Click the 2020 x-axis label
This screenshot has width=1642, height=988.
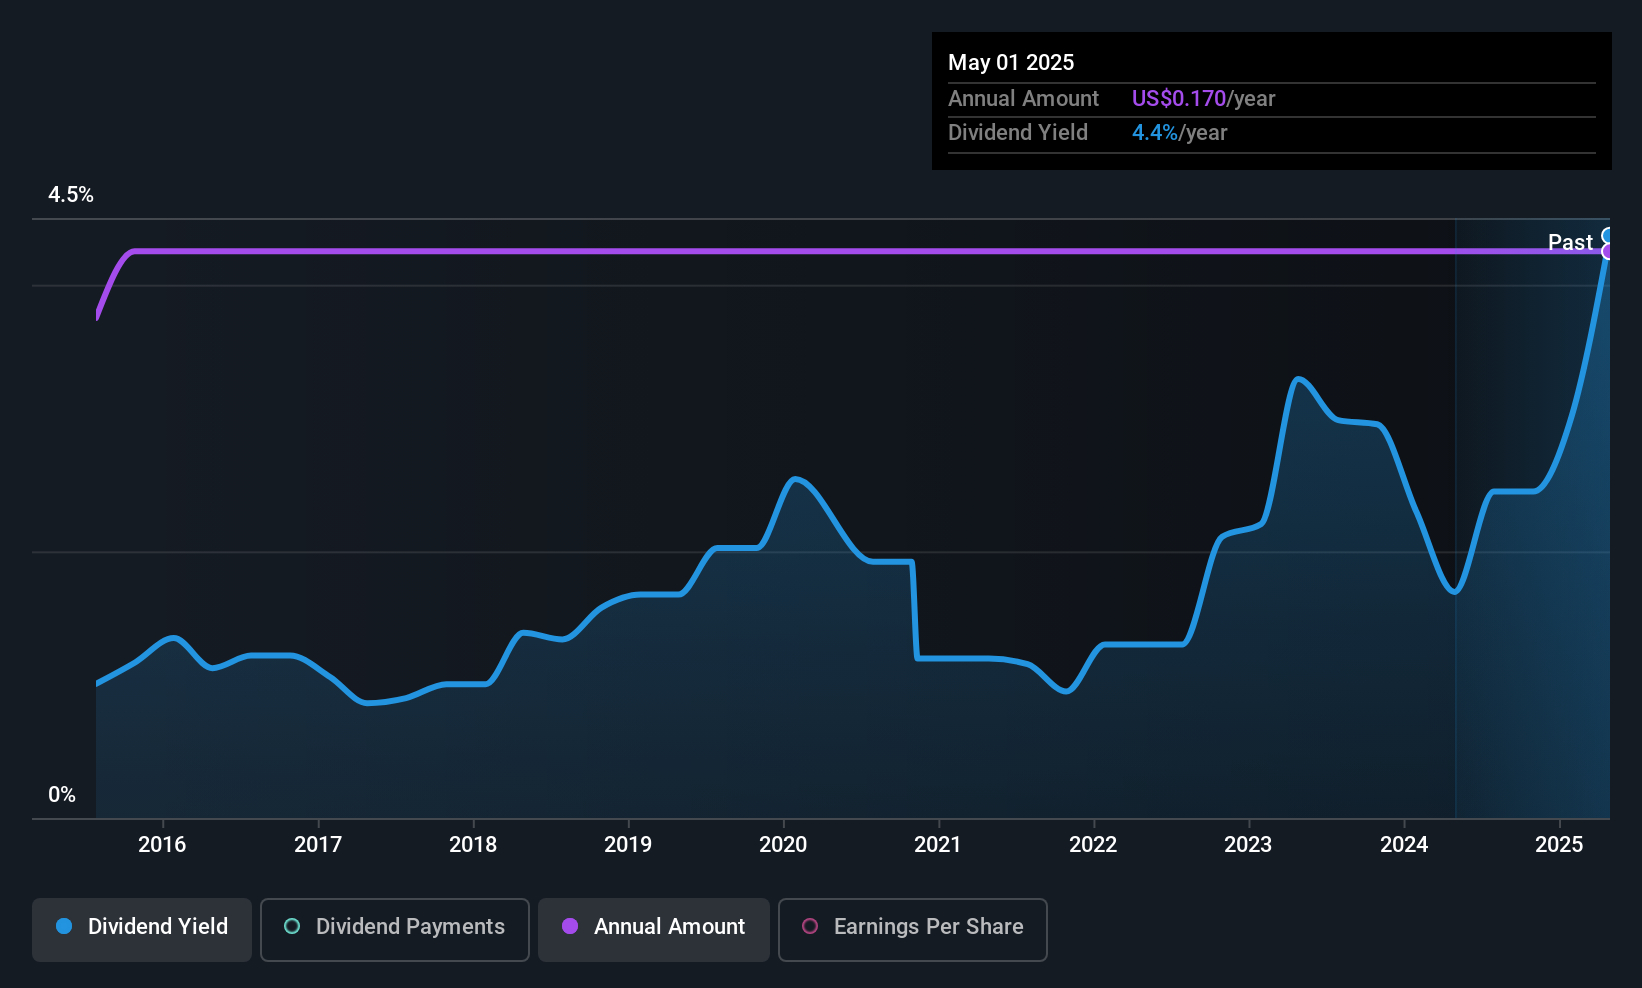pyautogui.click(x=783, y=845)
